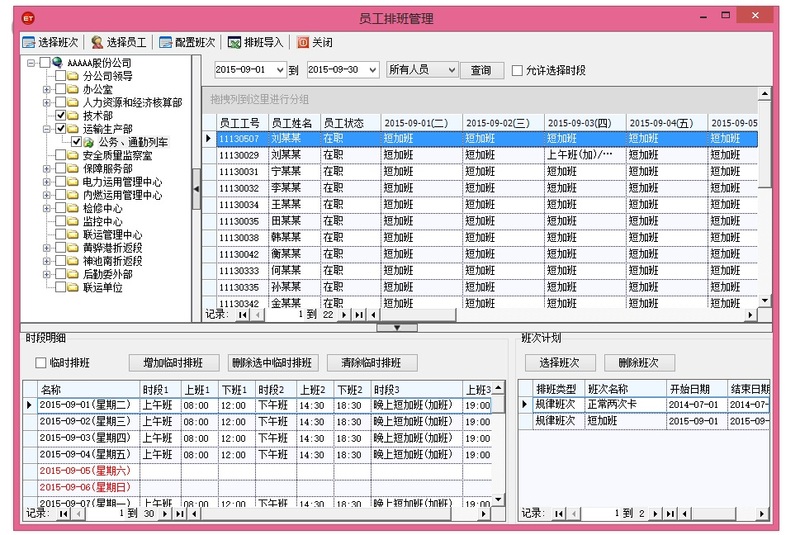This screenshot has width=800, height=535.
Task: Uncheck the 技术部 checkbox
Action: coord(60,115)
